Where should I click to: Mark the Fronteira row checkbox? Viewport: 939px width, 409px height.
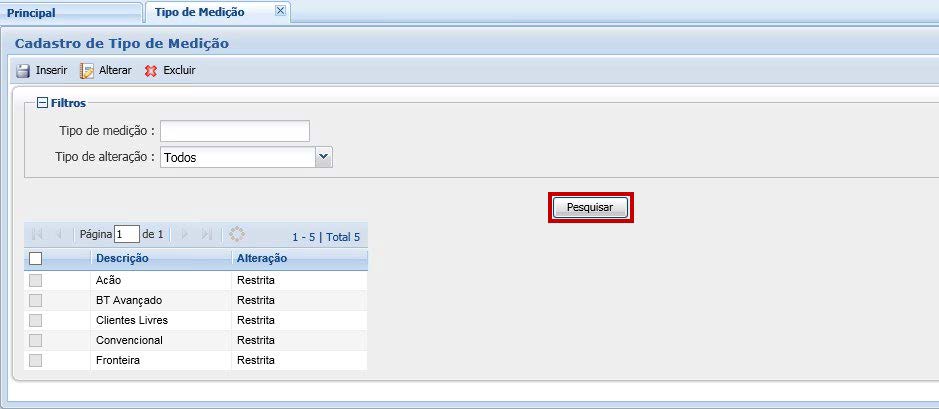click(x=36, y=360)
